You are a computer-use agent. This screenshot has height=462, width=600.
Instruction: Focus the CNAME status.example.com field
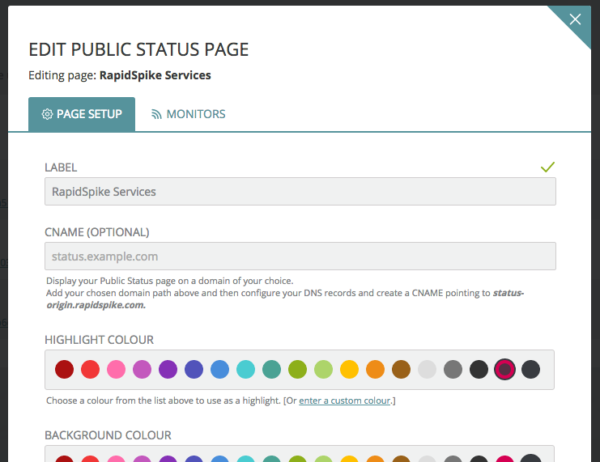[x=300, y=256]
